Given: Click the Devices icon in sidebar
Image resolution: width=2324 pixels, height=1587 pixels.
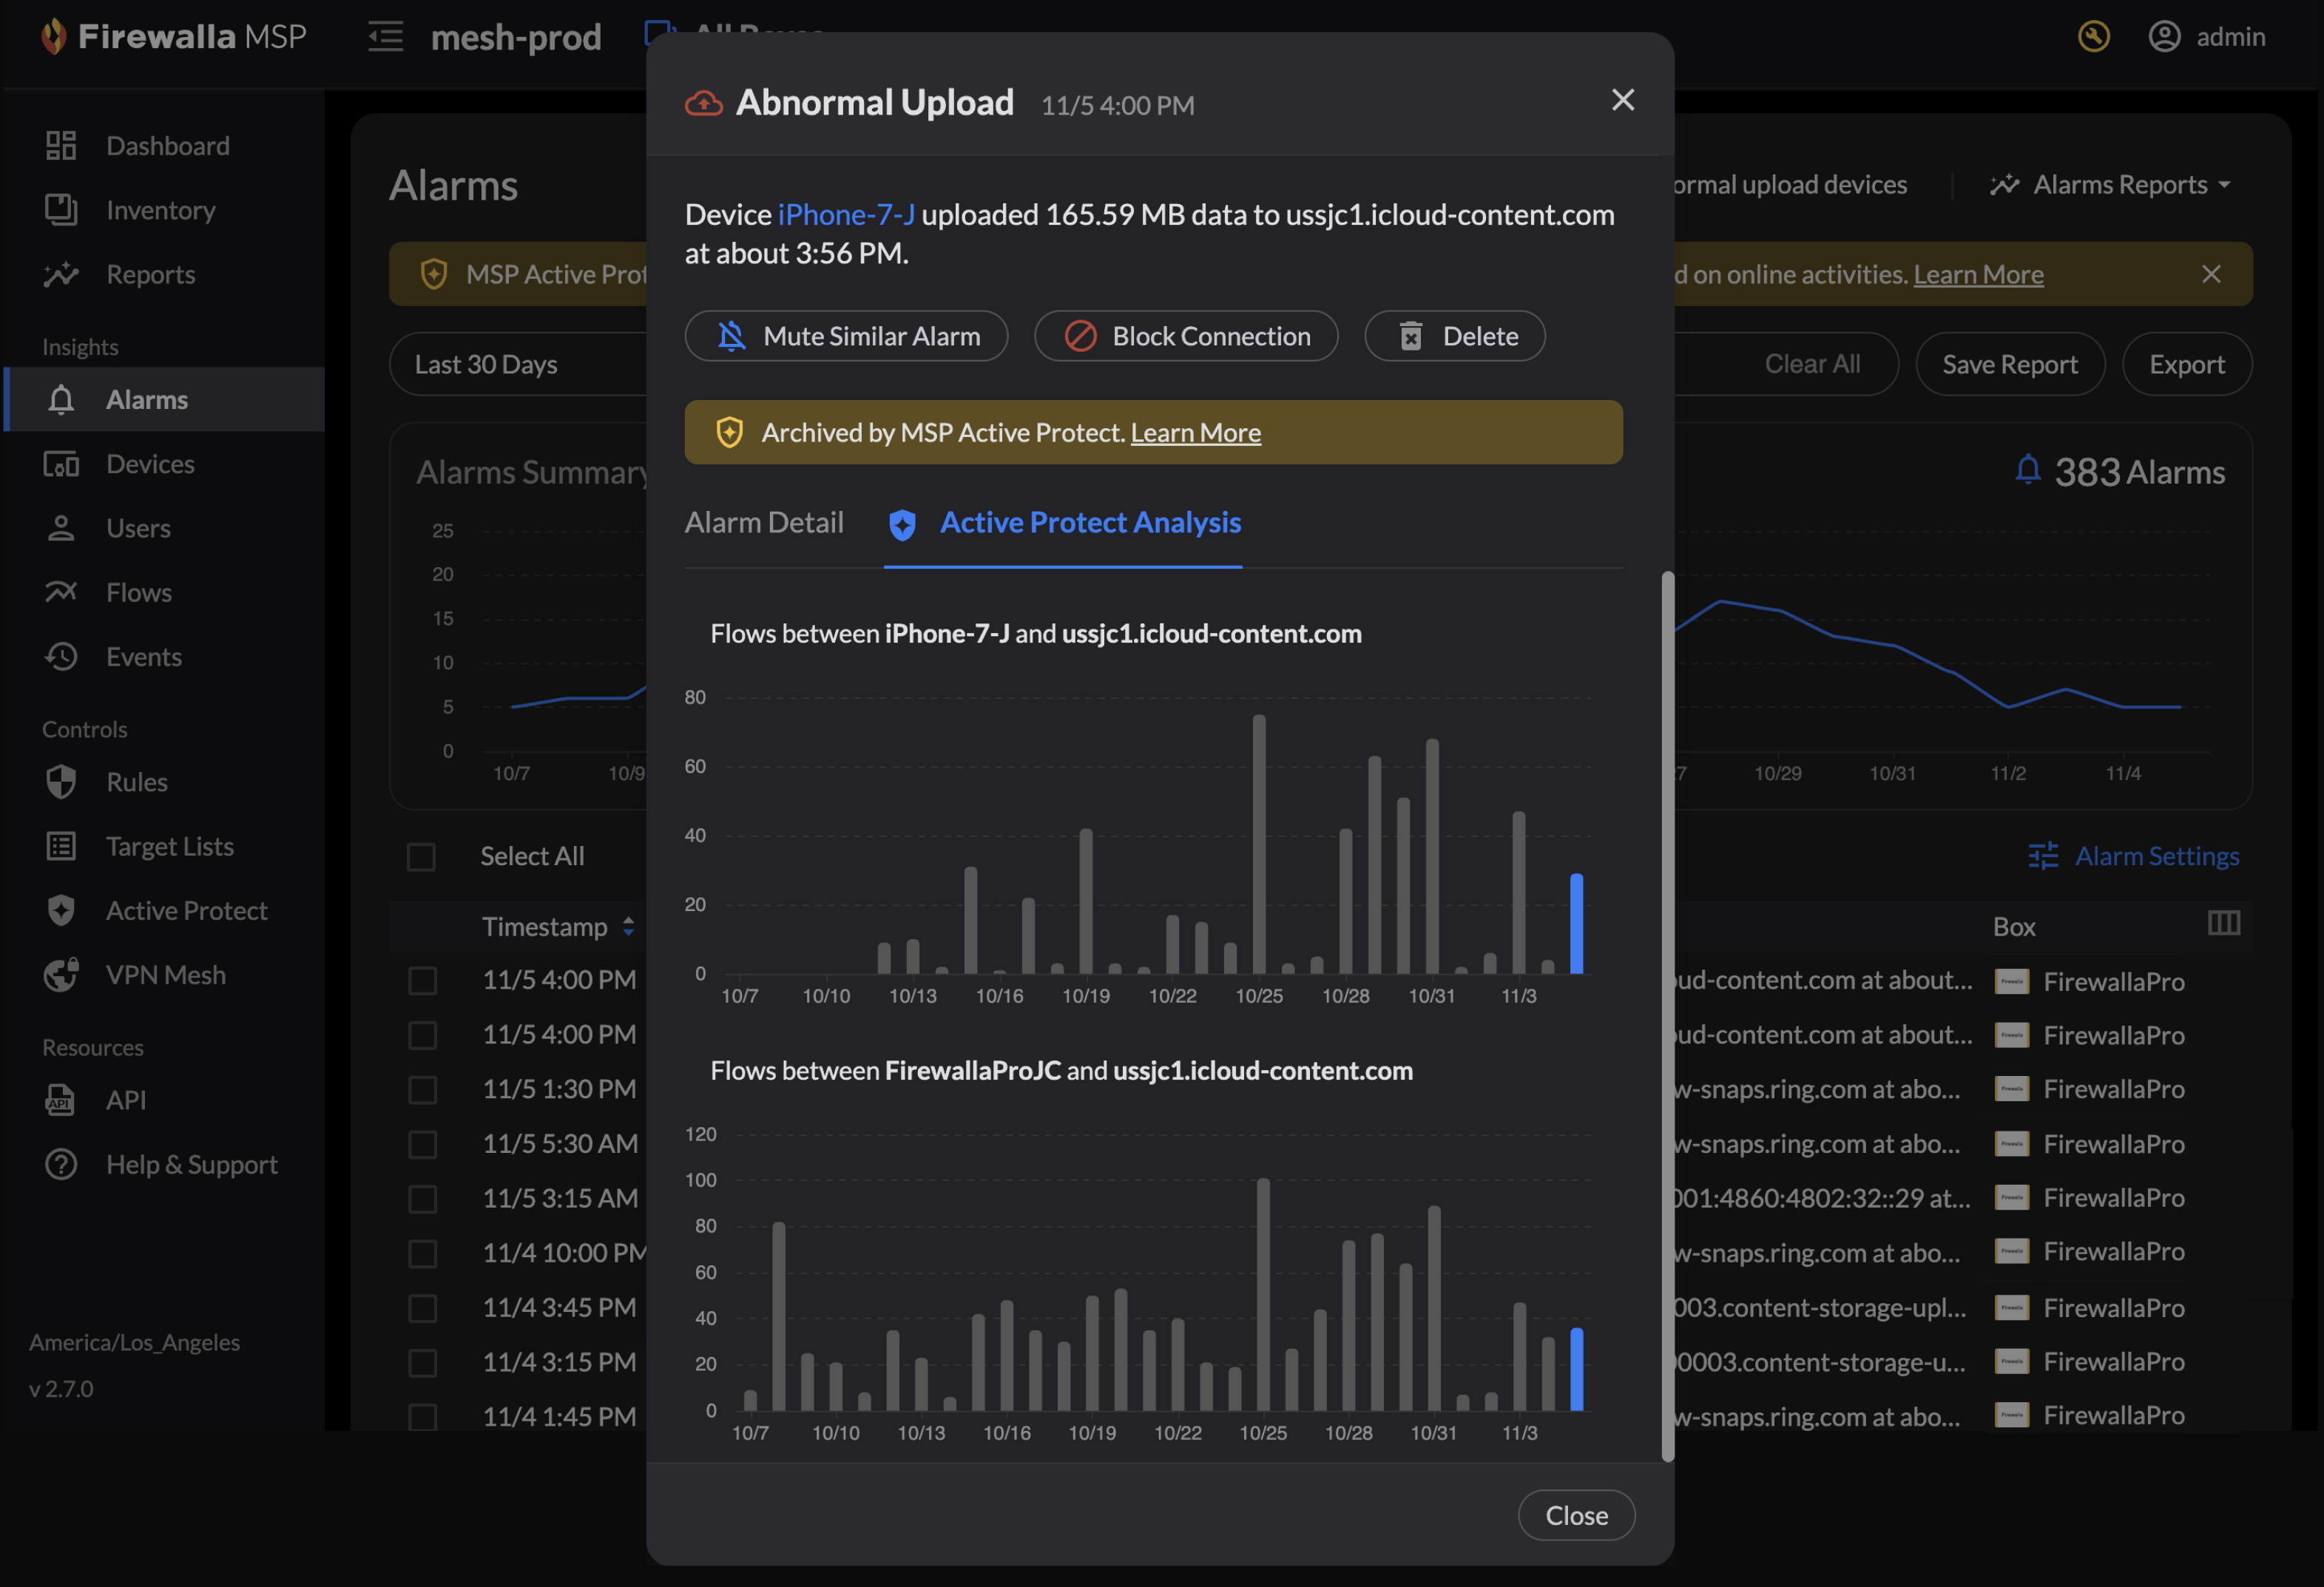Looking at the screenshot, I should click(x=61, y=464).
